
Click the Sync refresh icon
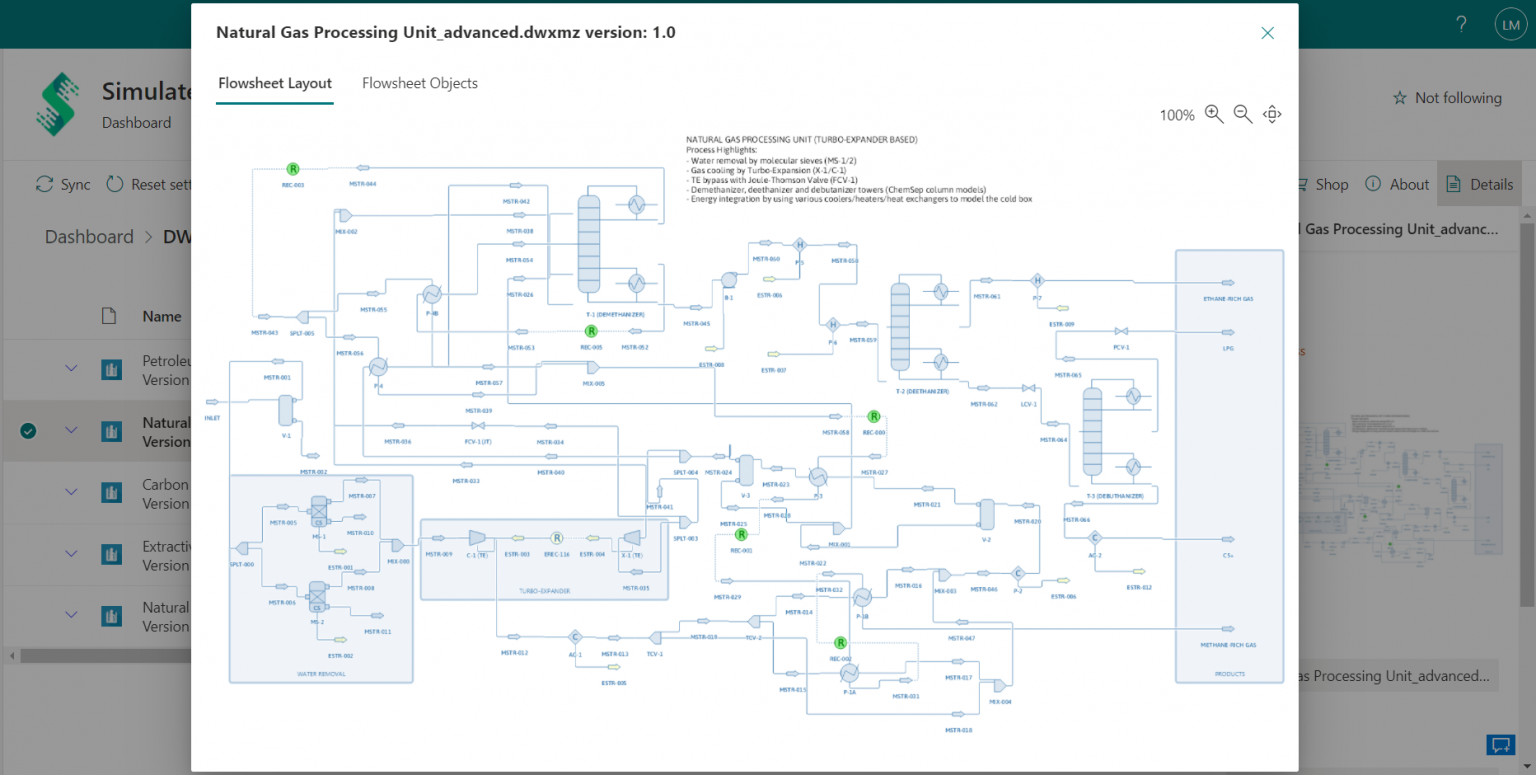click(45, 184)
